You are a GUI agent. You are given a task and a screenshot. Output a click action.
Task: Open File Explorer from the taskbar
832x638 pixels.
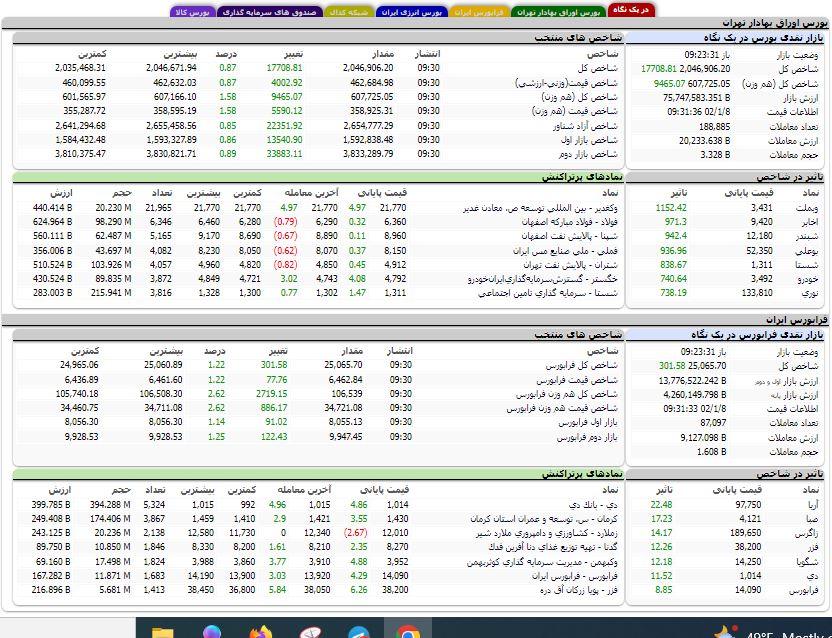click(x=162, y=633)
